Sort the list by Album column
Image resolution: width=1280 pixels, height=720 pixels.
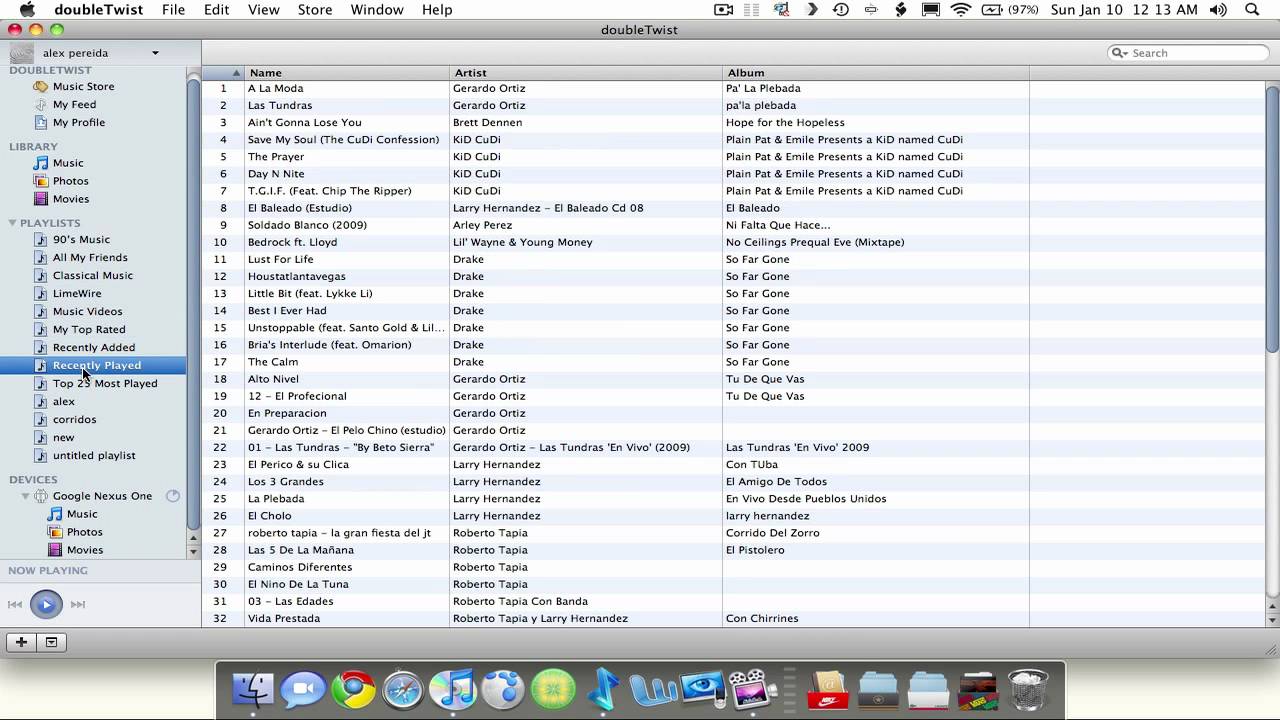point(876,73)
